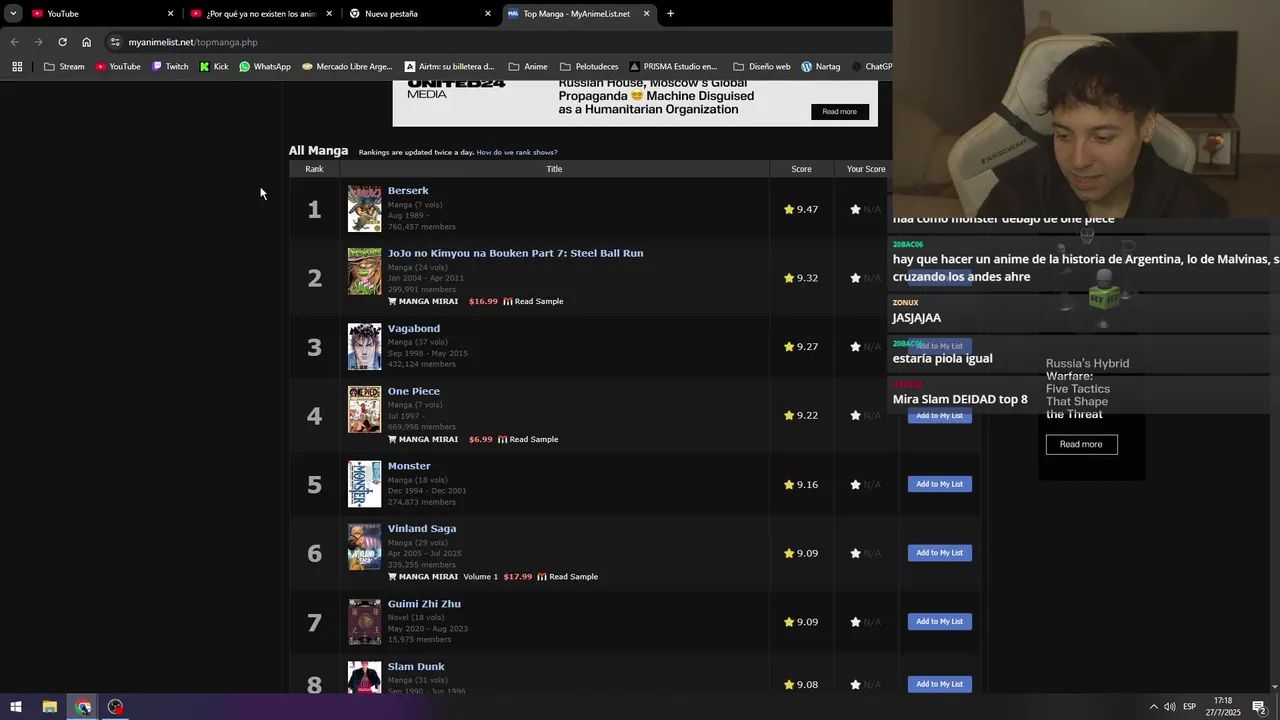Open the Stream bookmark folder
This screenshot has width=1280, height=720.
64,67
